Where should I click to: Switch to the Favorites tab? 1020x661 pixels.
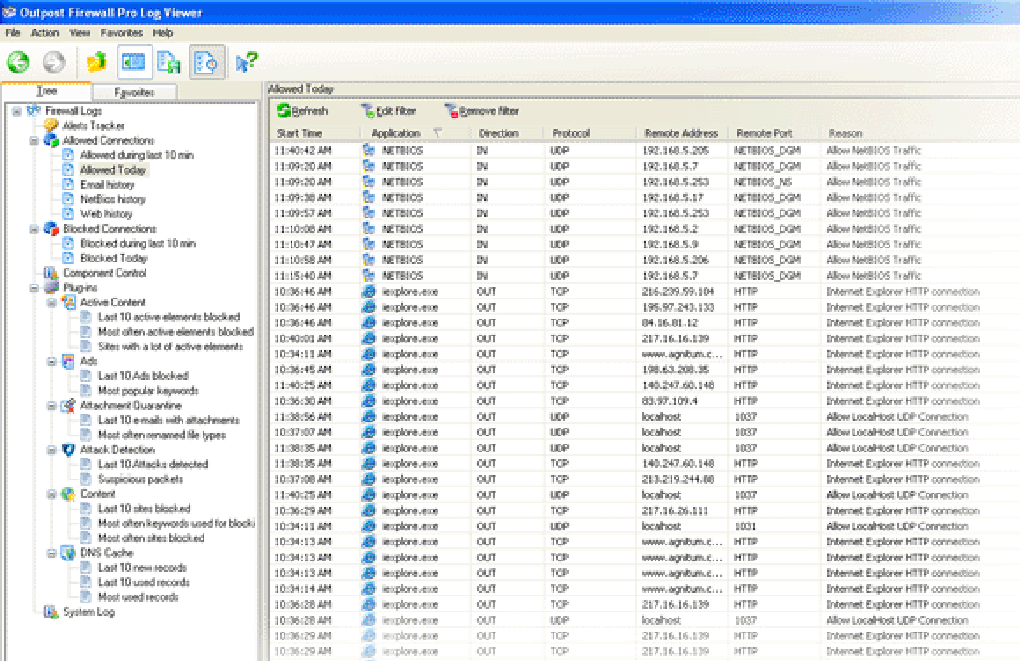pos(133,92)
